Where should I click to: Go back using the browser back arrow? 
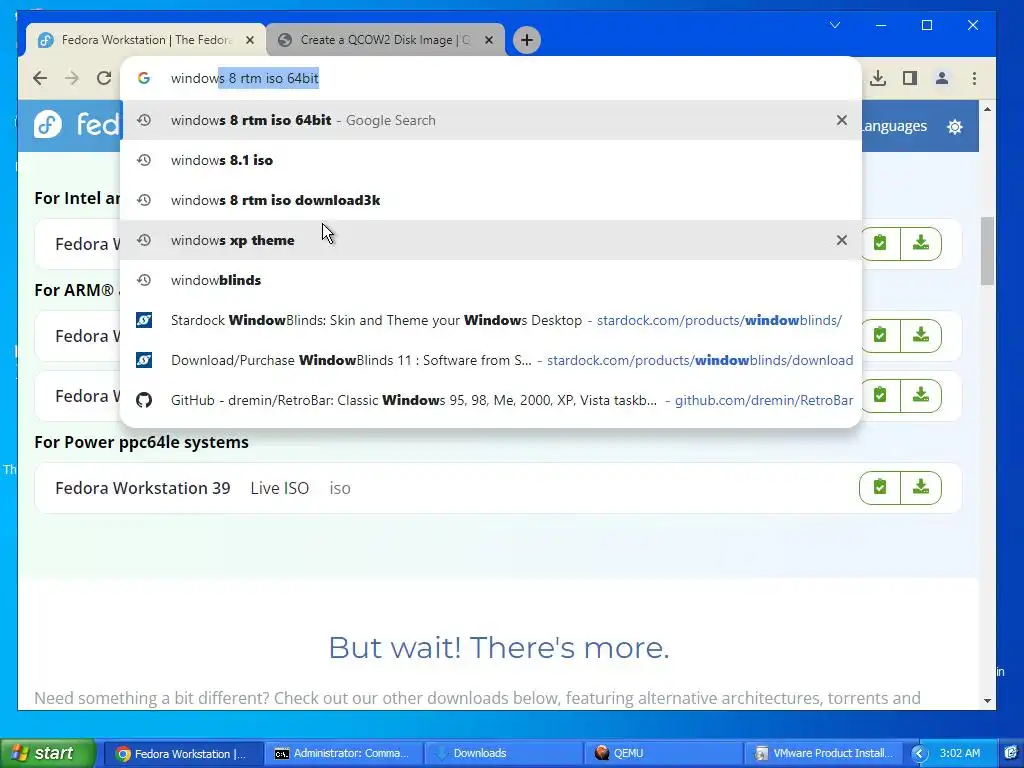[x=40, y=78]
